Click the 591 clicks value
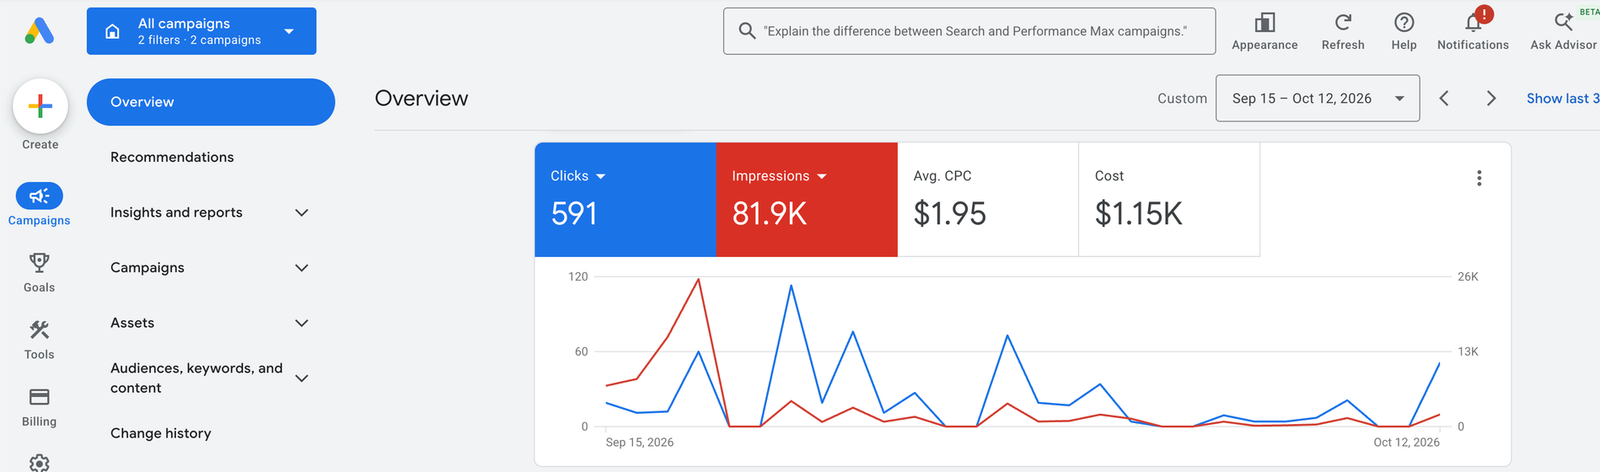 574,213
